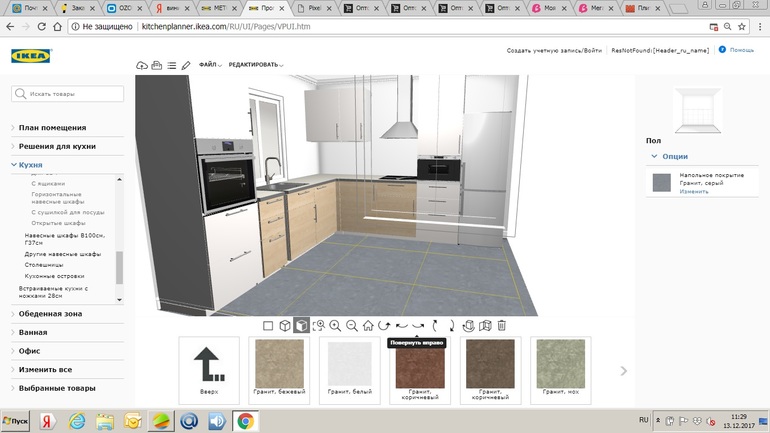Viewport: 770px width, 433px height.
Task: Rotate view right with the arrow icon
Action: coord(418,326)
